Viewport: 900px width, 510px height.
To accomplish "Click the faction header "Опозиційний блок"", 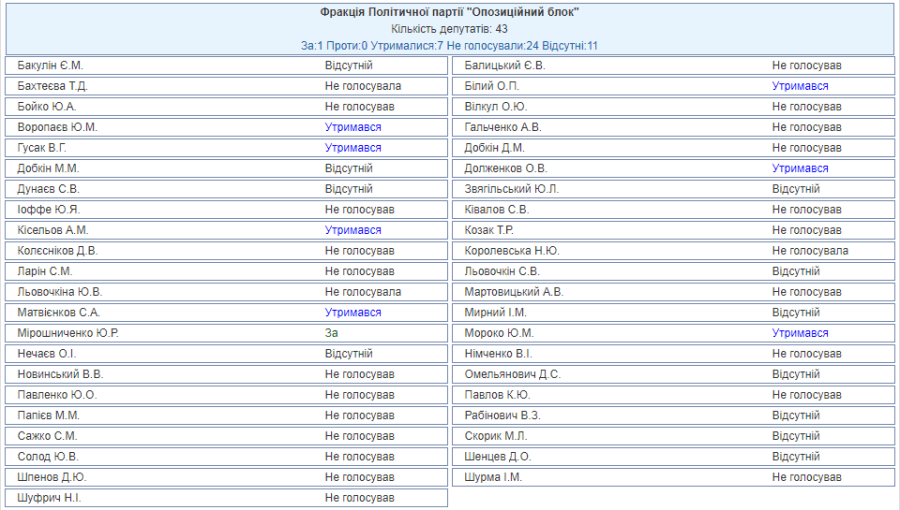I will (x=449, y=12).
